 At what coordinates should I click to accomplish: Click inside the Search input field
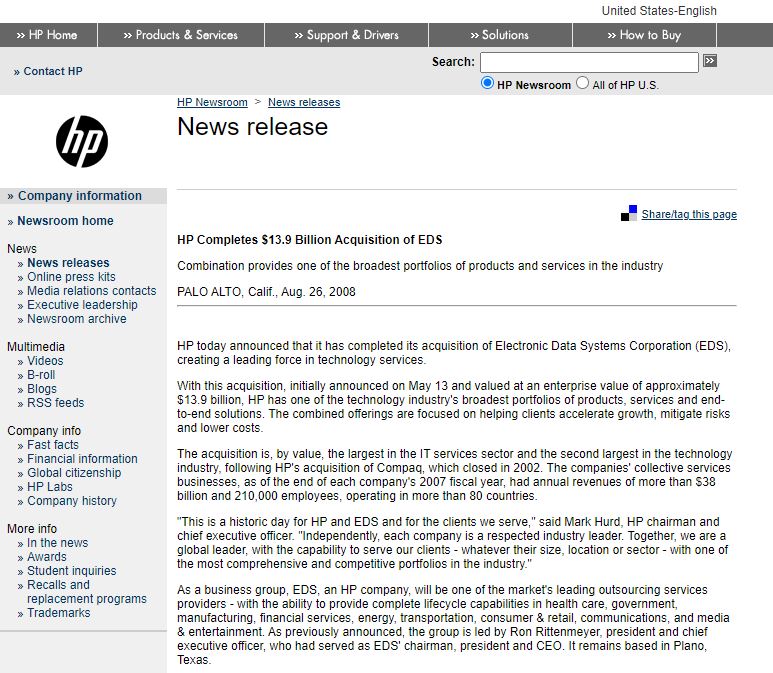589,62
